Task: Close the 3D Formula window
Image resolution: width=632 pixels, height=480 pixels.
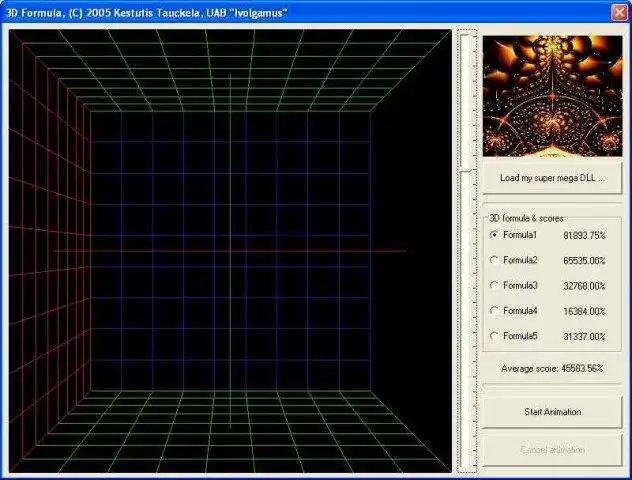Action: coord(619,12)
